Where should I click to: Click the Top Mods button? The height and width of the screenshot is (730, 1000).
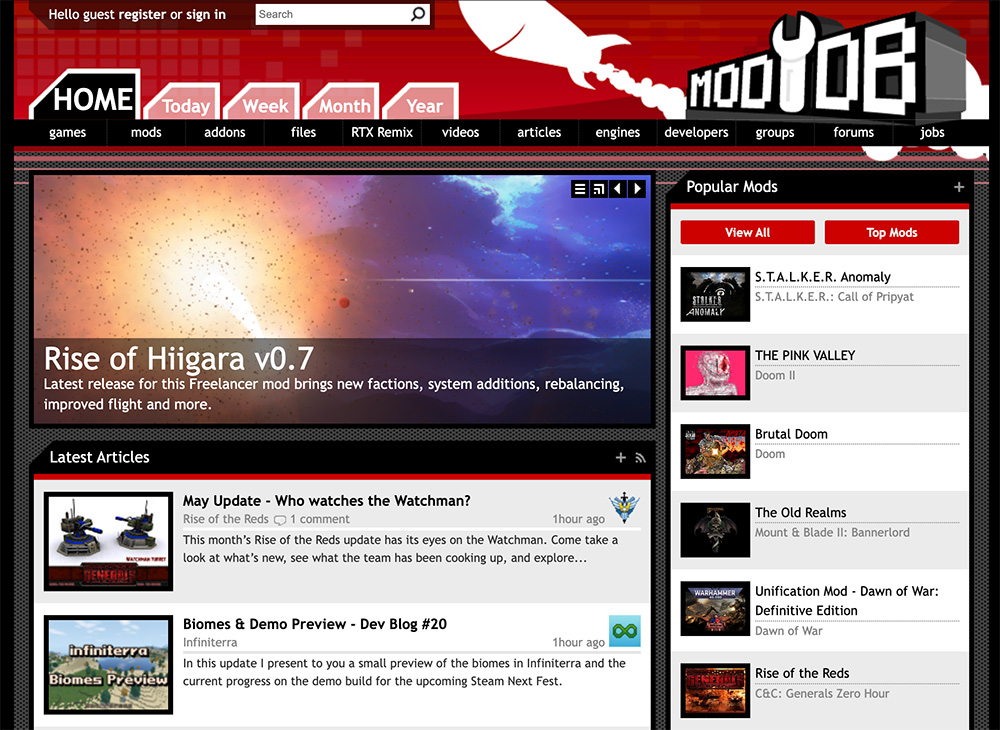click(x=892, y=232)
